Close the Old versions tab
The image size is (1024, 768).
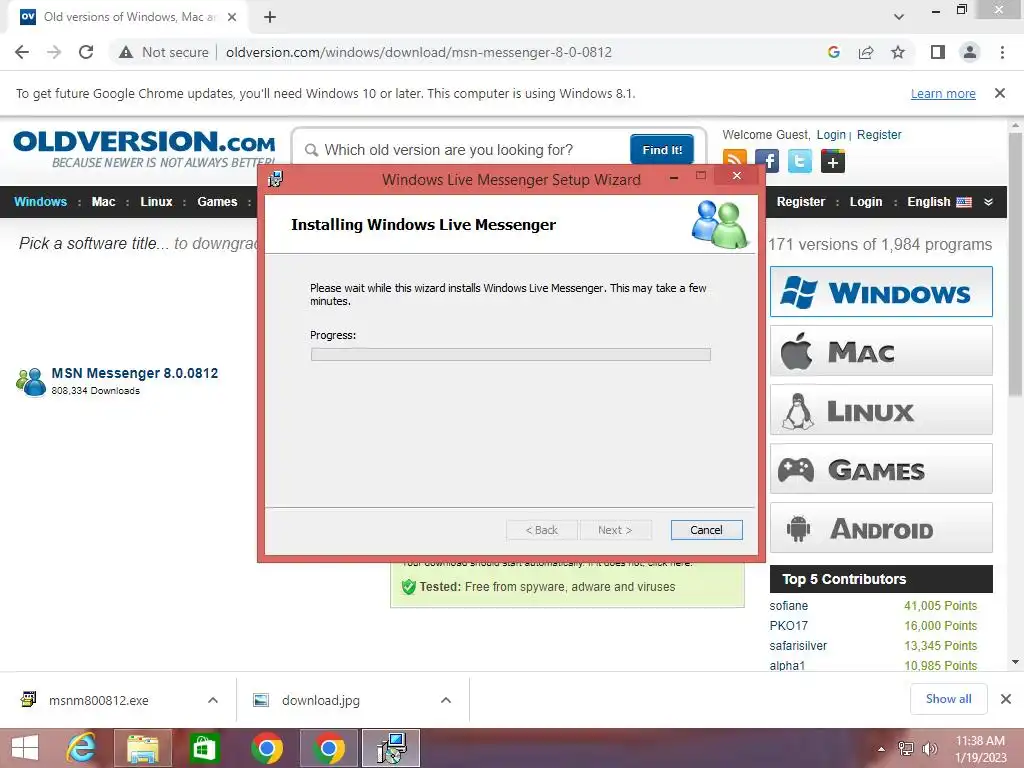(x=232, y=17)
